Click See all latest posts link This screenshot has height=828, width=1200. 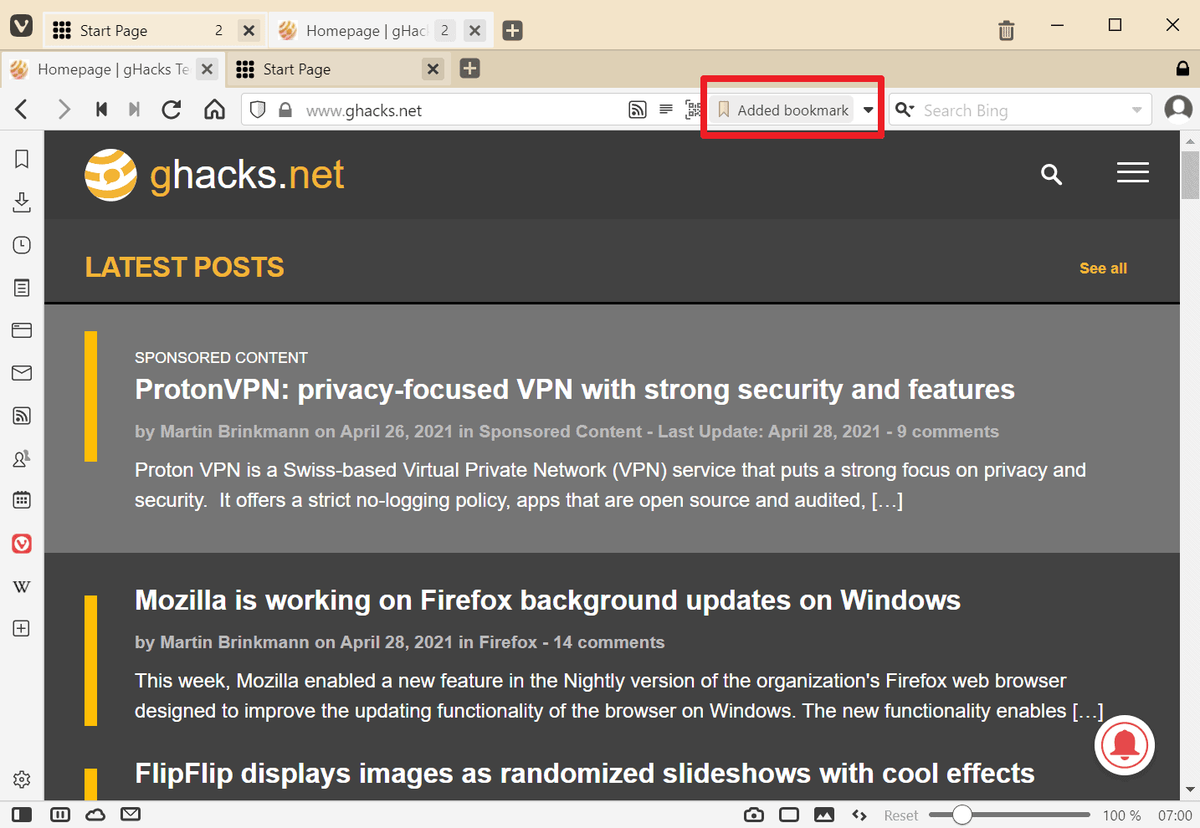click(1103, 268)
